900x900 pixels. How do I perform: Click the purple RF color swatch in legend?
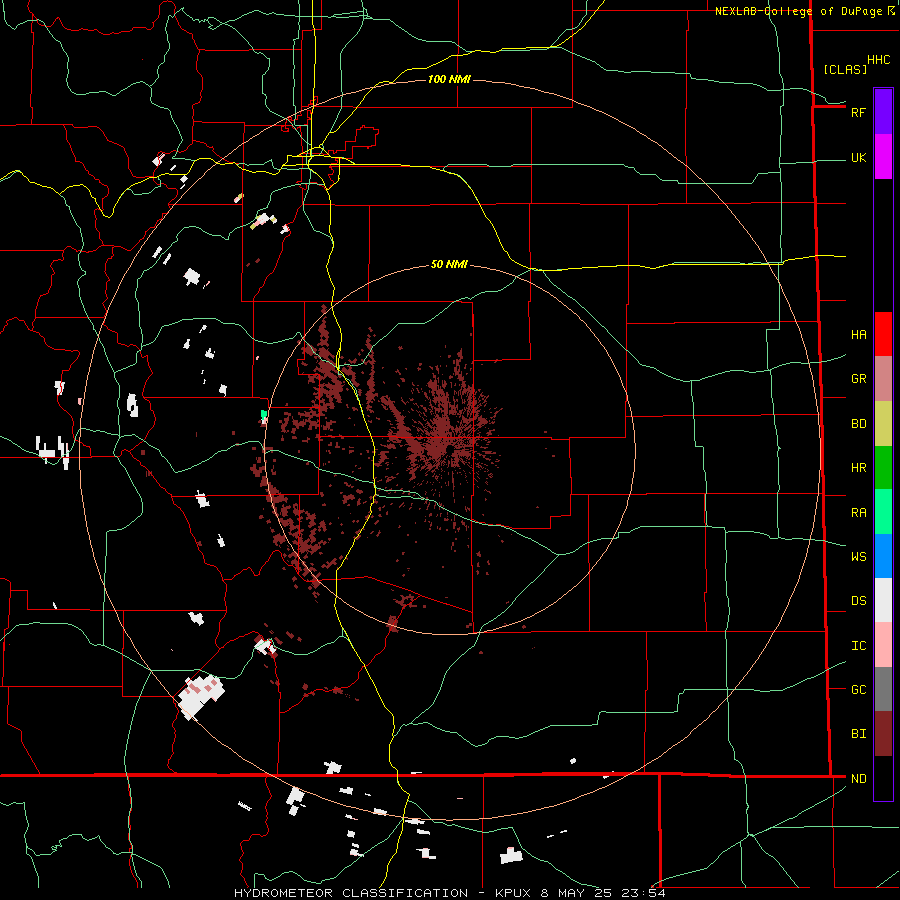click(x=883, y=112)
